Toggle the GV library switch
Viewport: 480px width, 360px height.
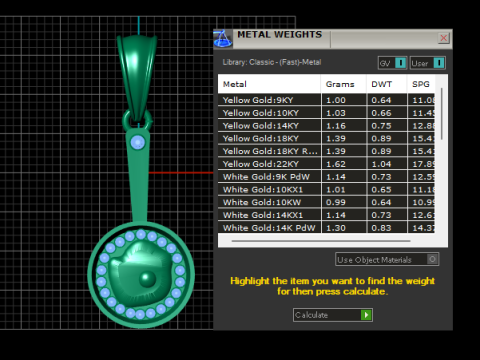click(392, 63)
